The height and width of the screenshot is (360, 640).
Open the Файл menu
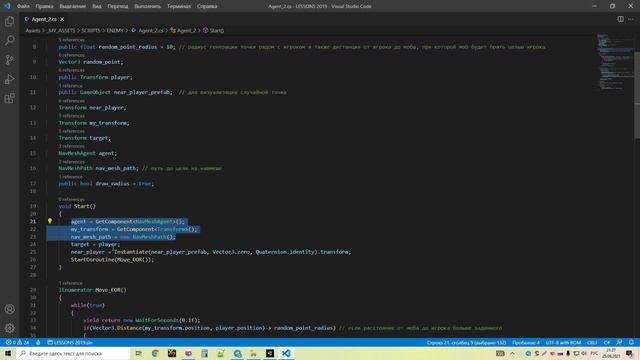[x=23, y=6]
